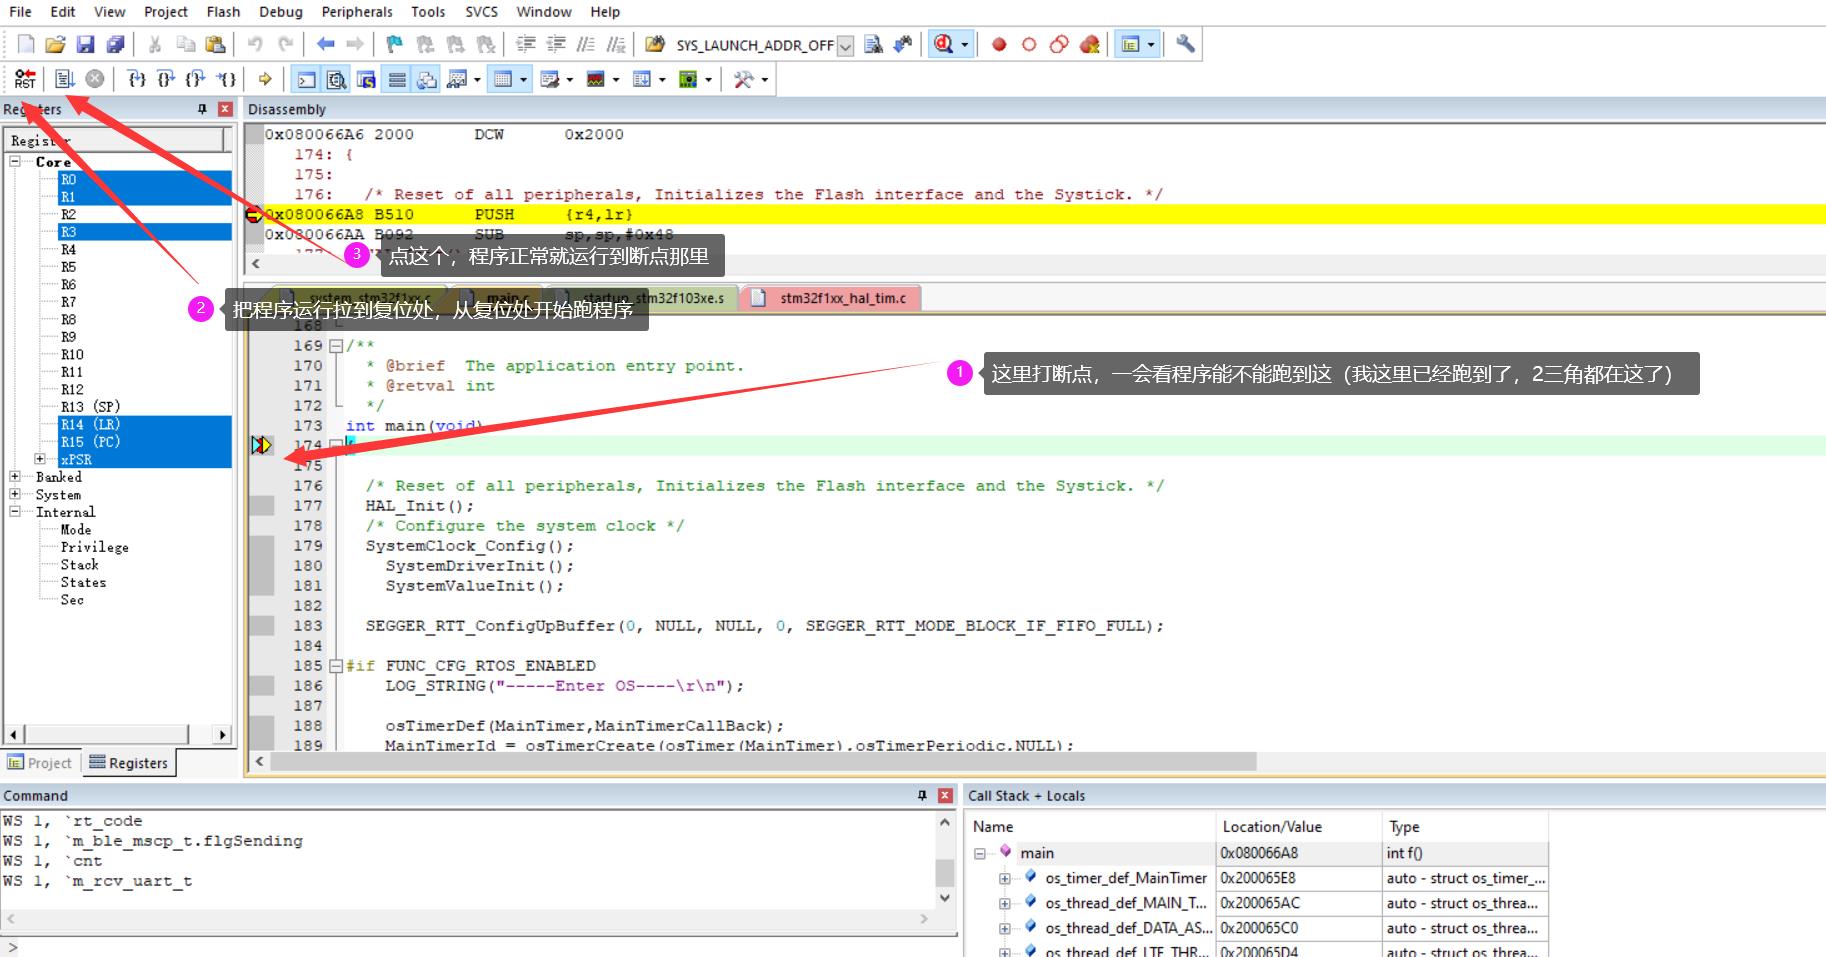Toggle the Registers window button
Image resolution: width=1826 pixels, height=957 pixels.
(x=397, y=79)
